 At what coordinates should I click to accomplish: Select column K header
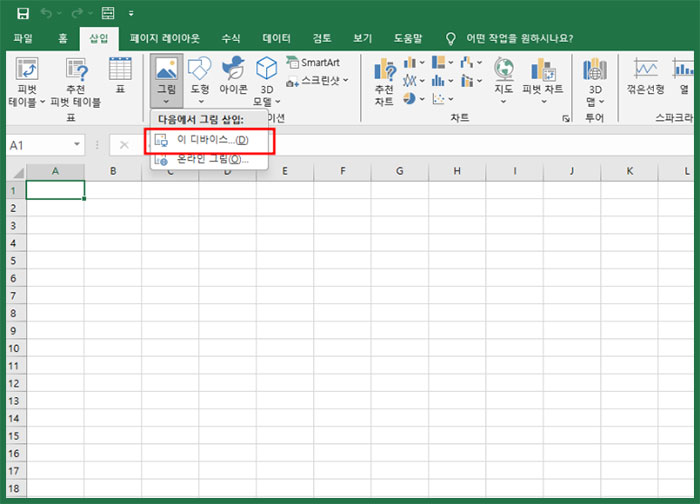pyautogui.click(x=629, y=171)
